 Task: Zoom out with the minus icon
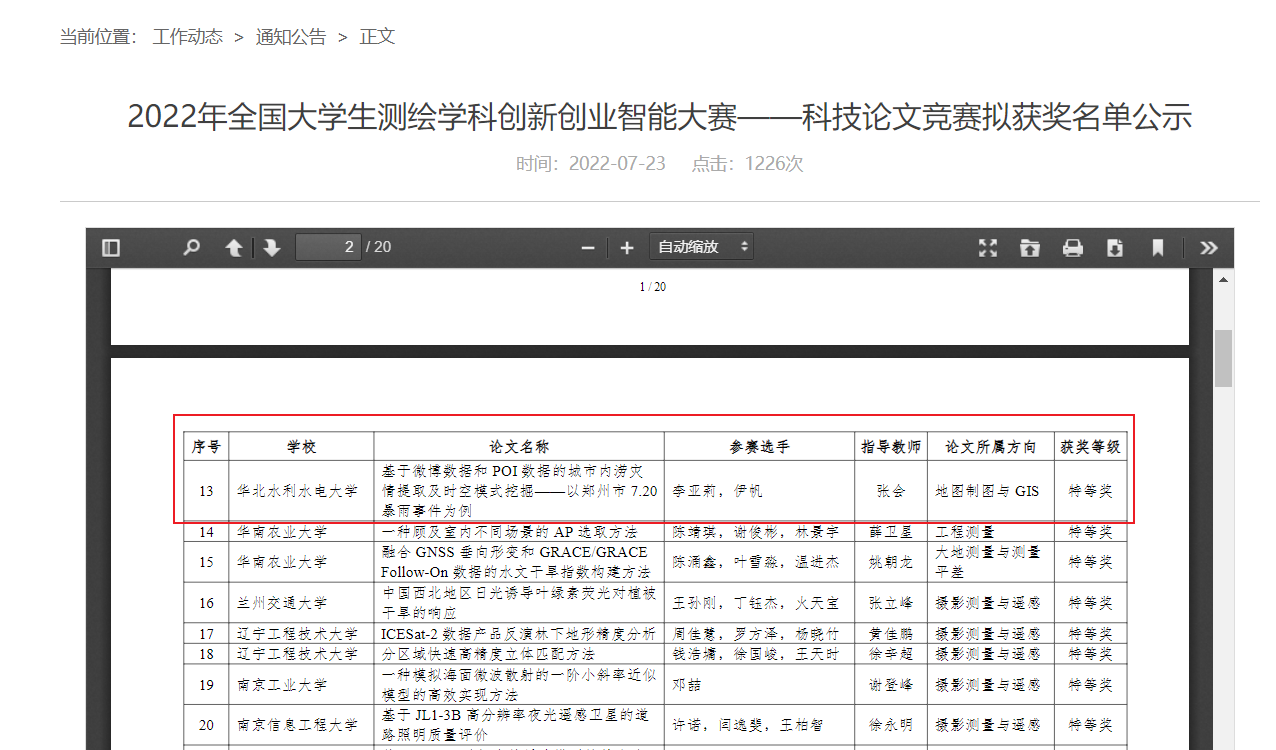point(588,247)
